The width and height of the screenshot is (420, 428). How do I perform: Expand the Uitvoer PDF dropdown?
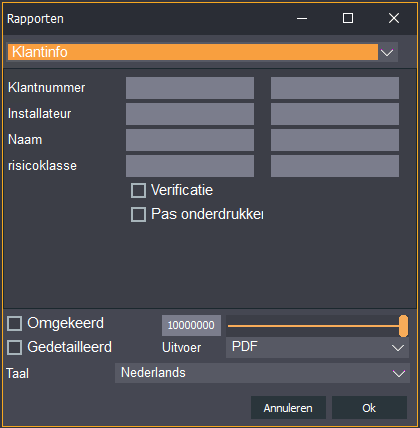(317, 347)
